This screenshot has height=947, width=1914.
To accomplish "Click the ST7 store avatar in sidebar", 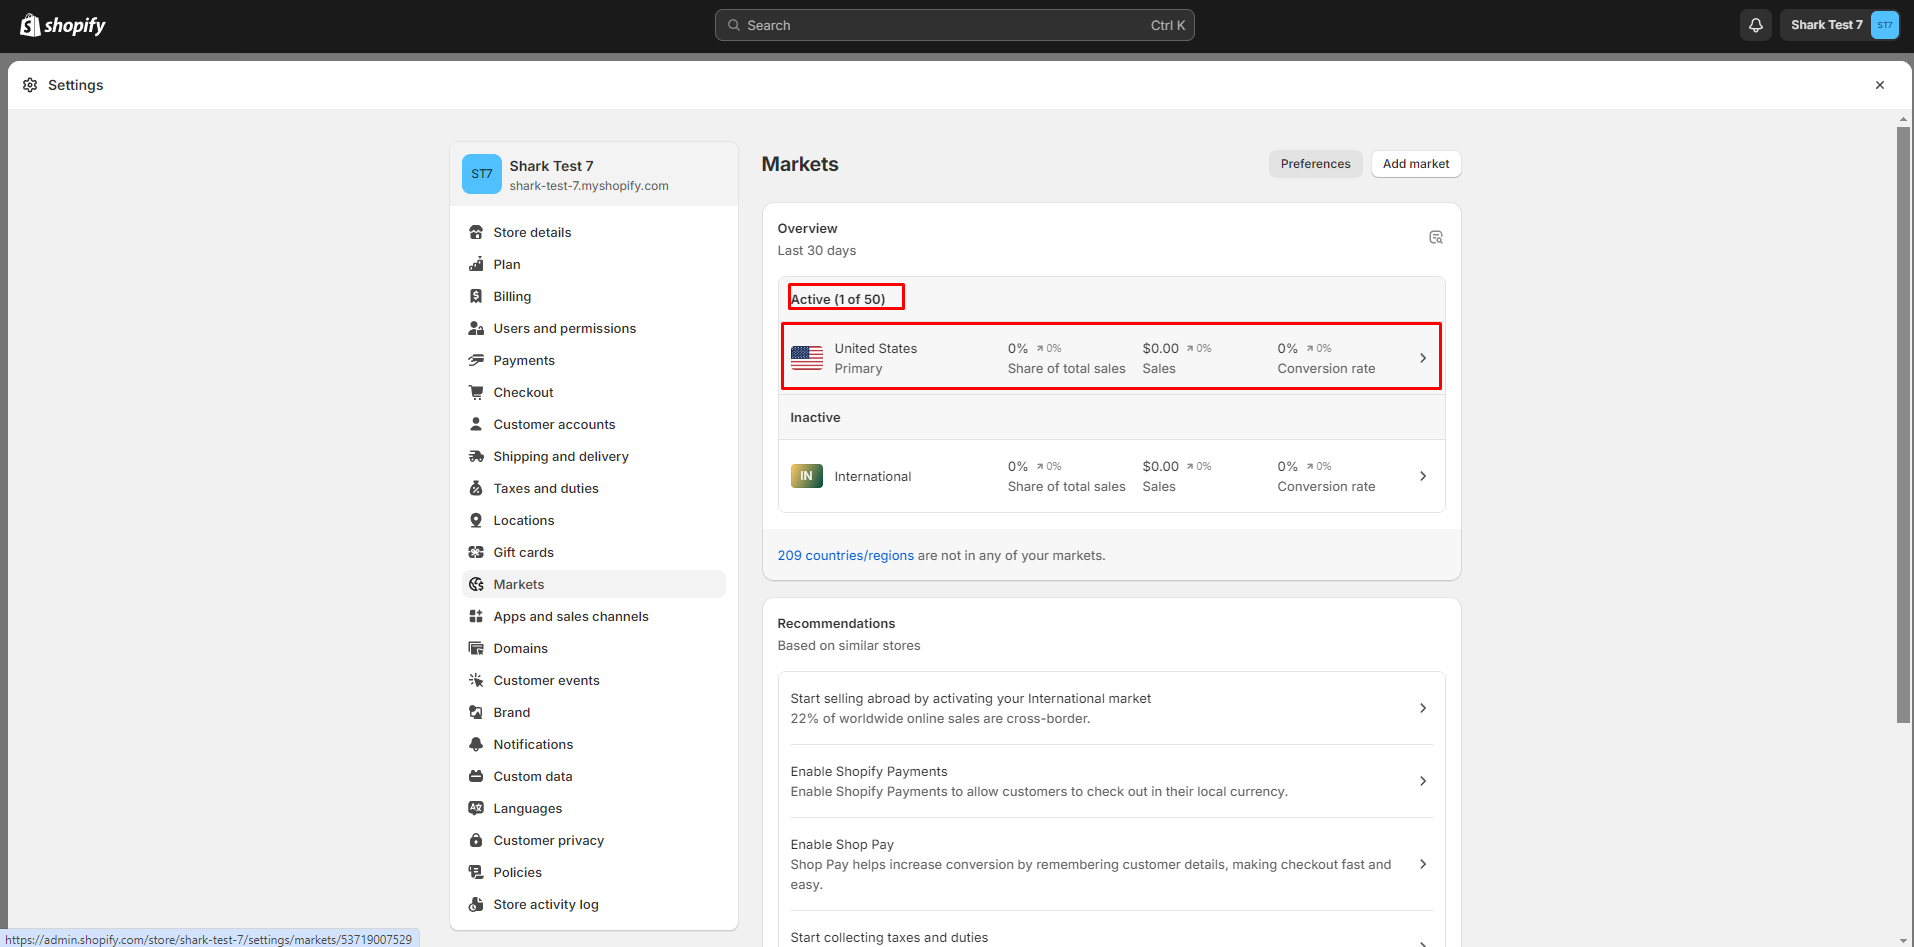I will [481, 174].
